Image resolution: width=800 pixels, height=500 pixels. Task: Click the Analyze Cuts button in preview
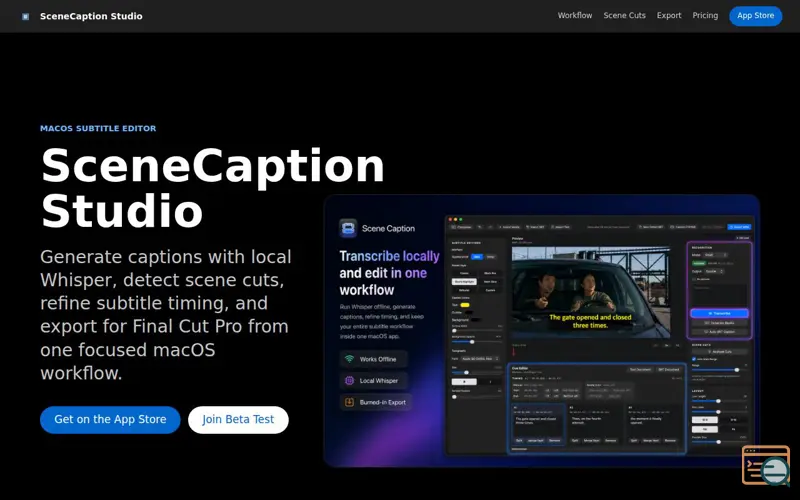click(720, 352)
